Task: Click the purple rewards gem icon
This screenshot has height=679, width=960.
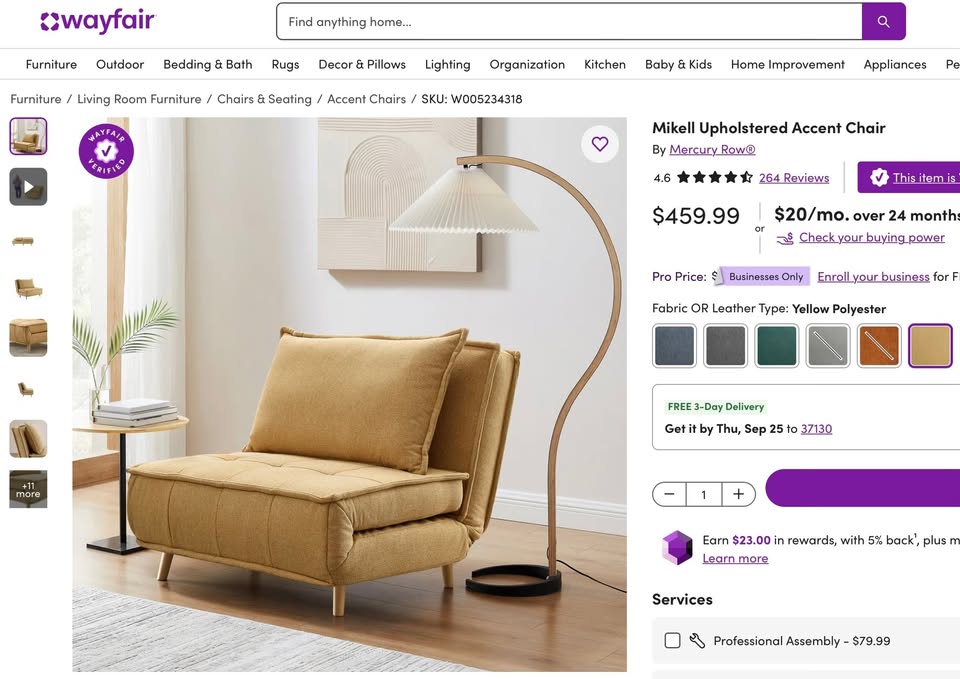Action: tap(677, 547)
